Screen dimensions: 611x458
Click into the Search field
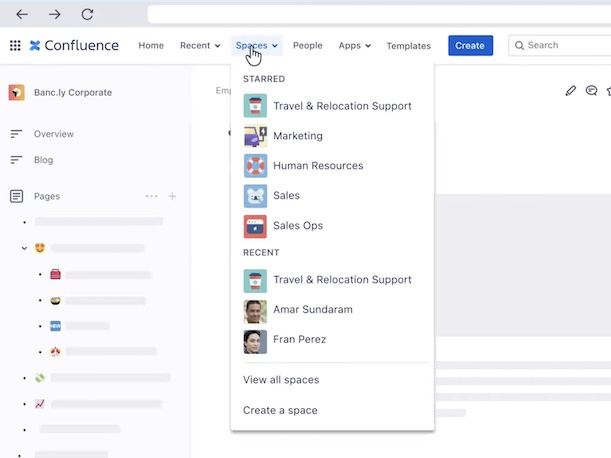coord(565,45)
